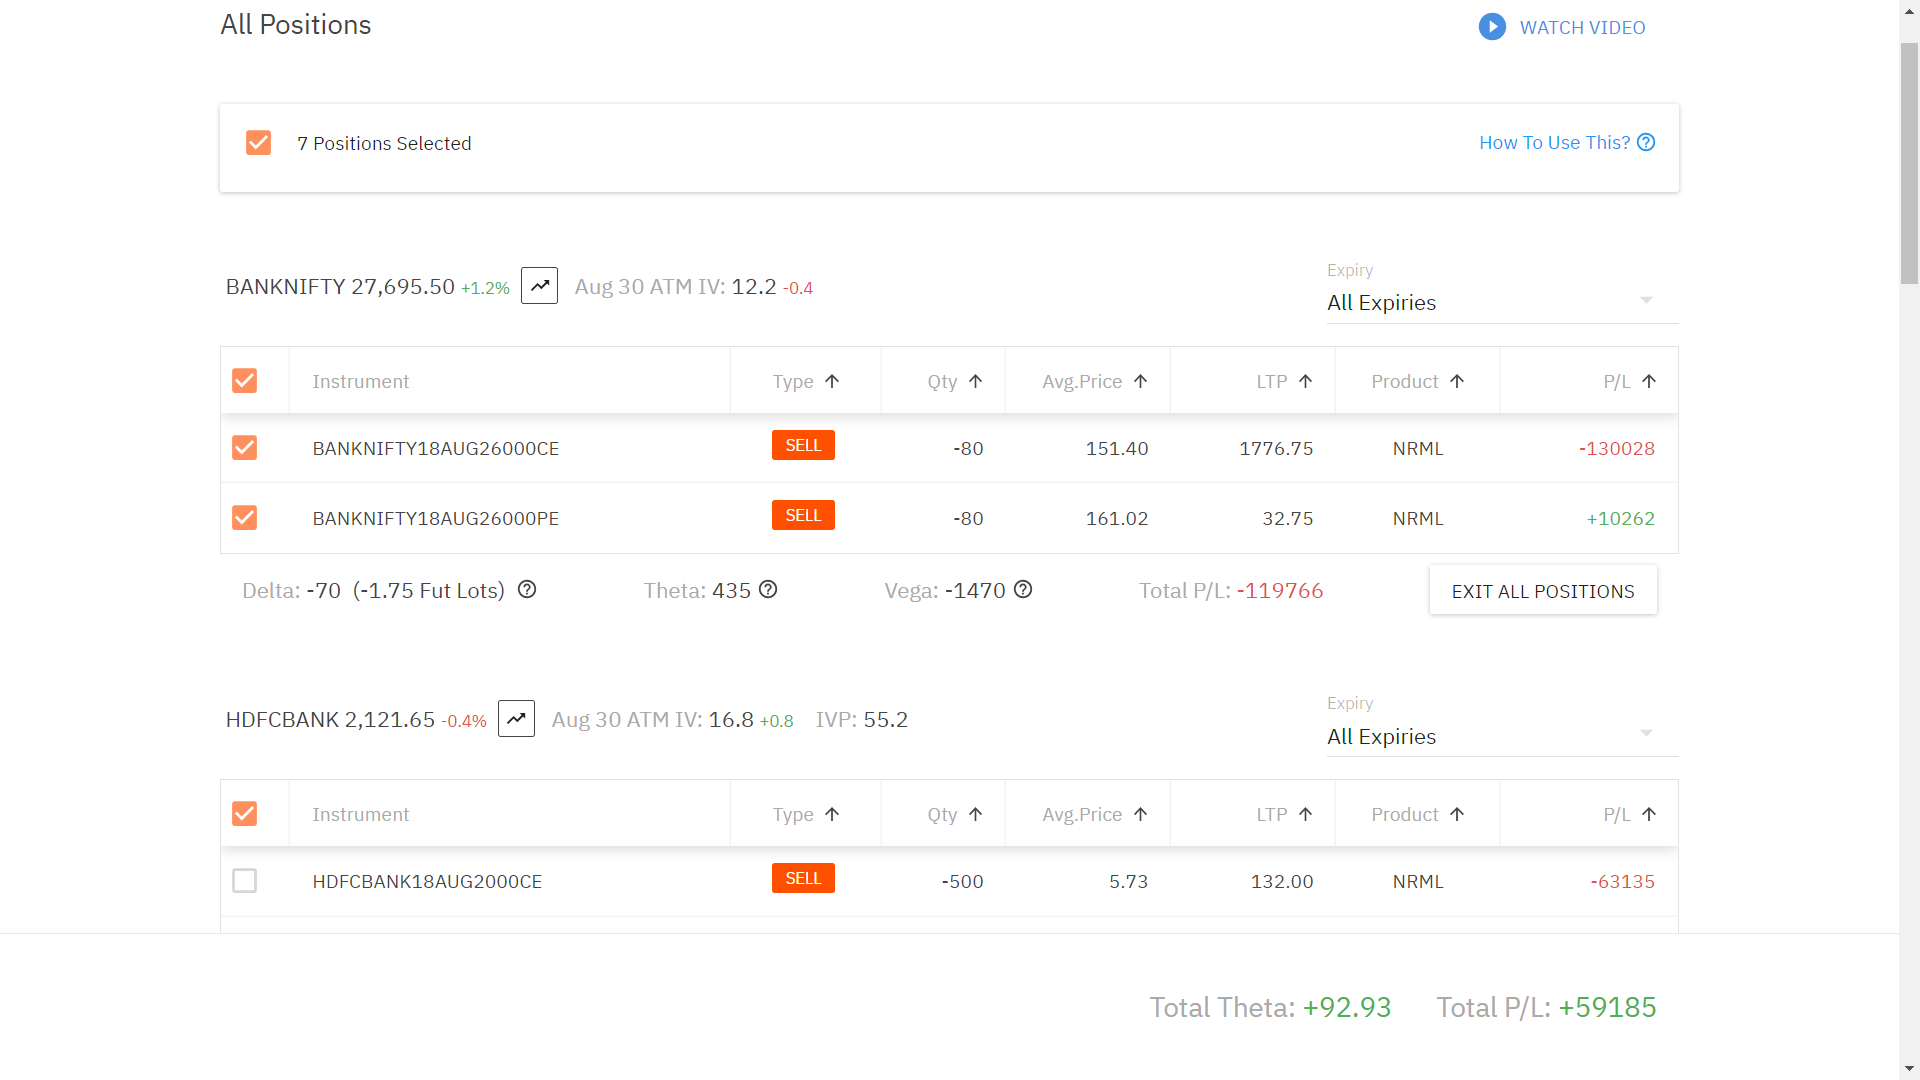Sort HDFCBANK table by P/L arrow
Screen dimensions: 1920x1080
1649,814
